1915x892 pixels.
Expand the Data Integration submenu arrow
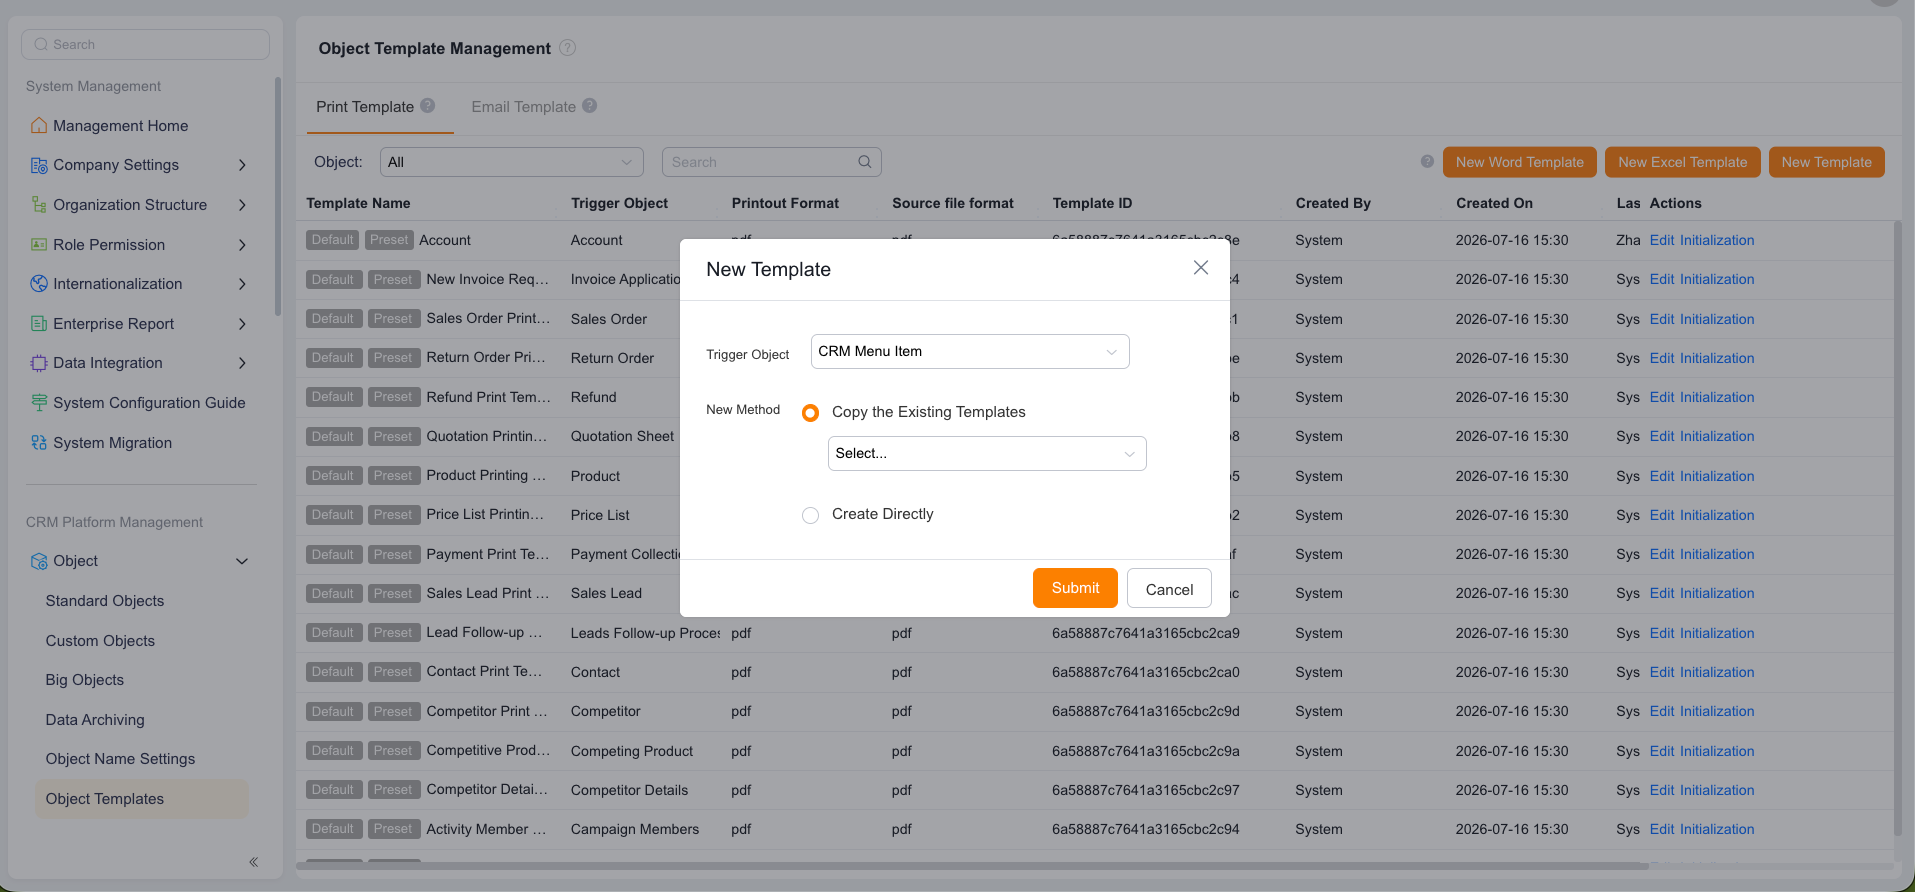[x=242, y=363]
